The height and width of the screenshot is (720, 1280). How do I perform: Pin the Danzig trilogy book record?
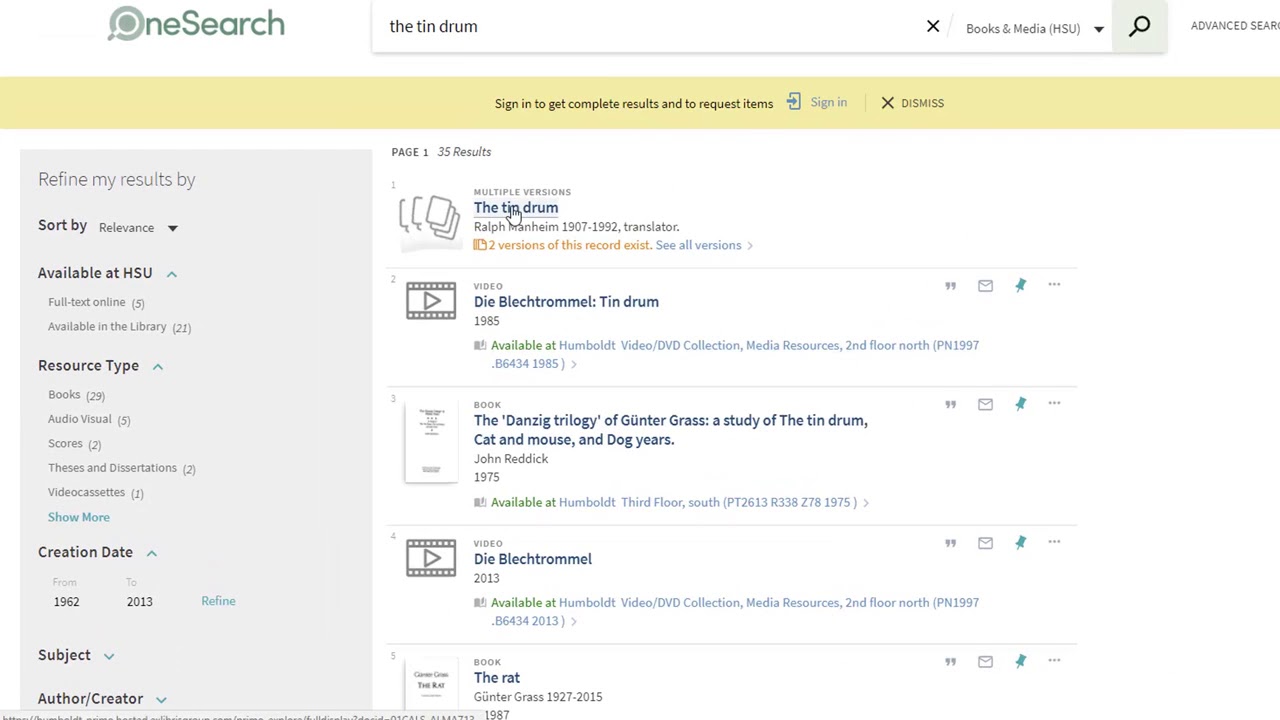point(1020,404)
